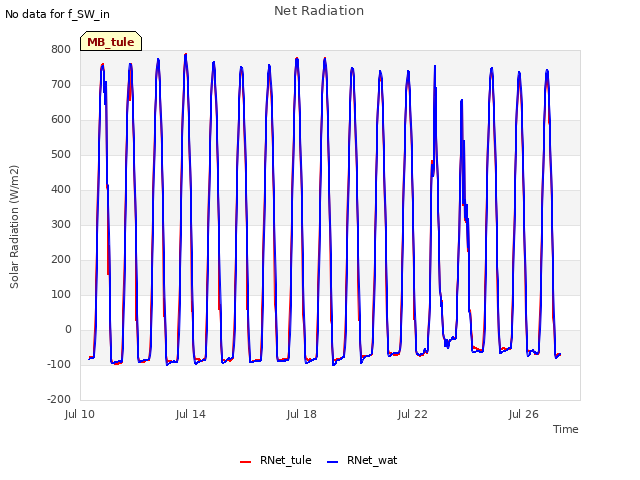The image size is (640, 480).
Task: Click the 'No data for f_SW_in' message
Action: pos(57,14)
